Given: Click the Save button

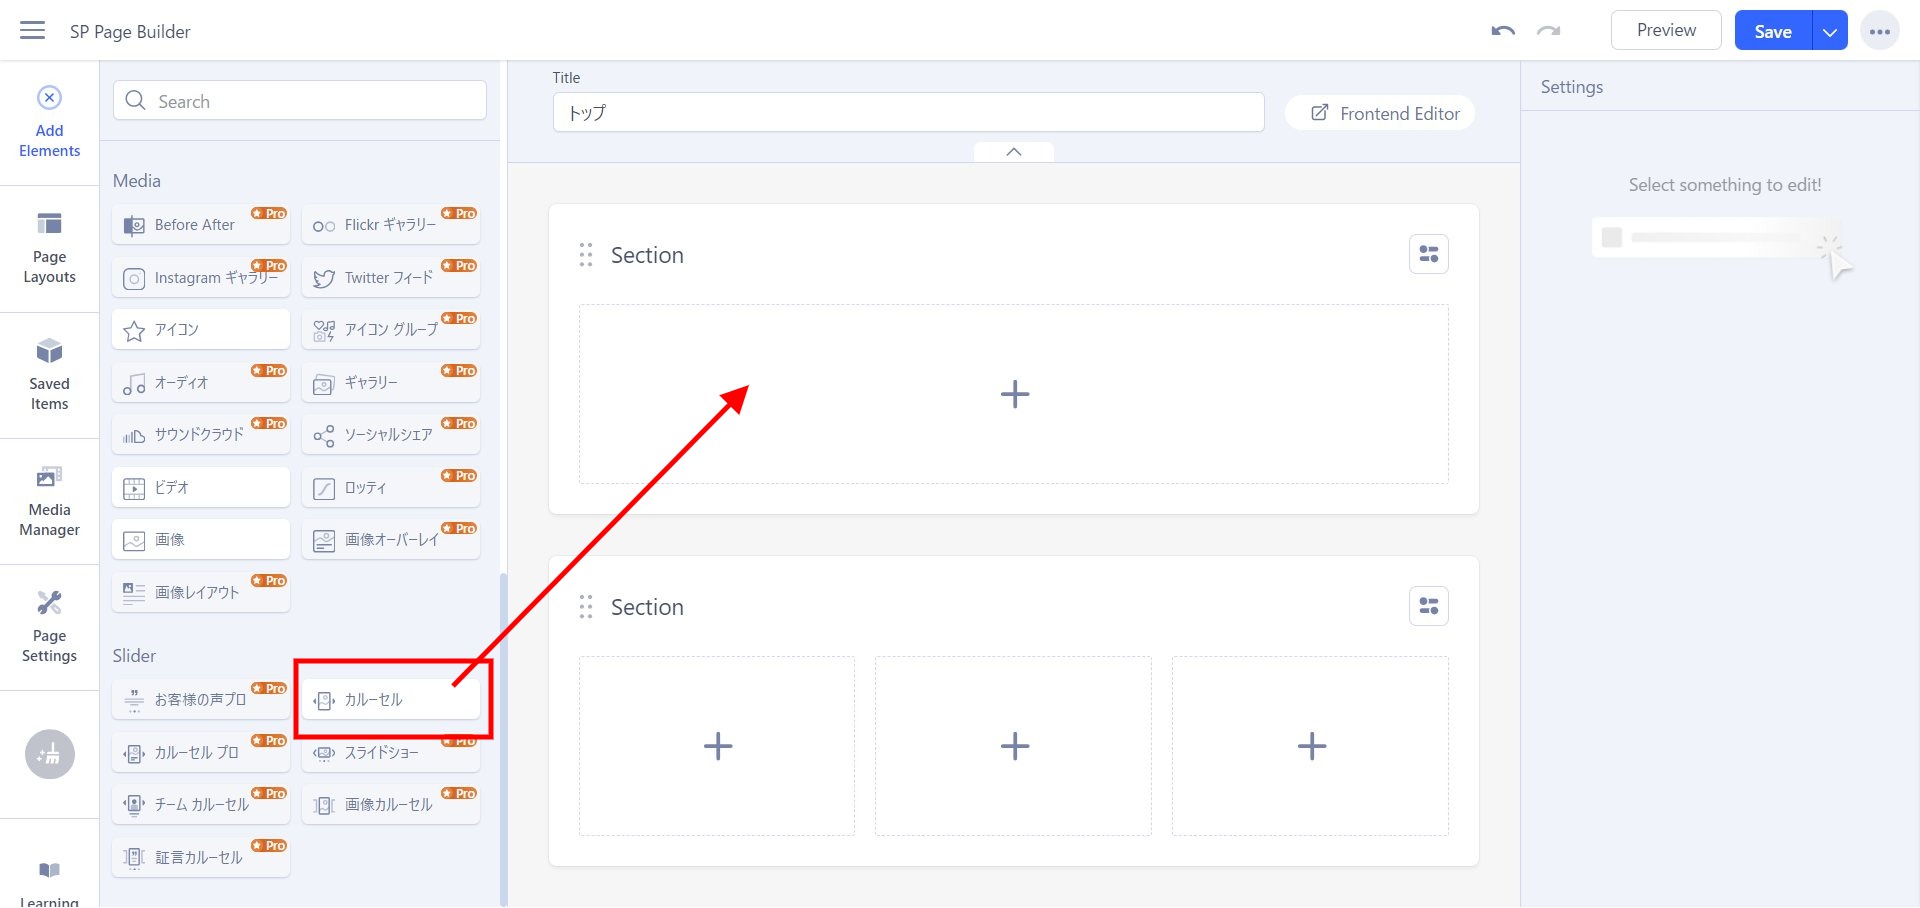Looking at the screenshot, I should pyautogui.click(x=1772, y=31).
